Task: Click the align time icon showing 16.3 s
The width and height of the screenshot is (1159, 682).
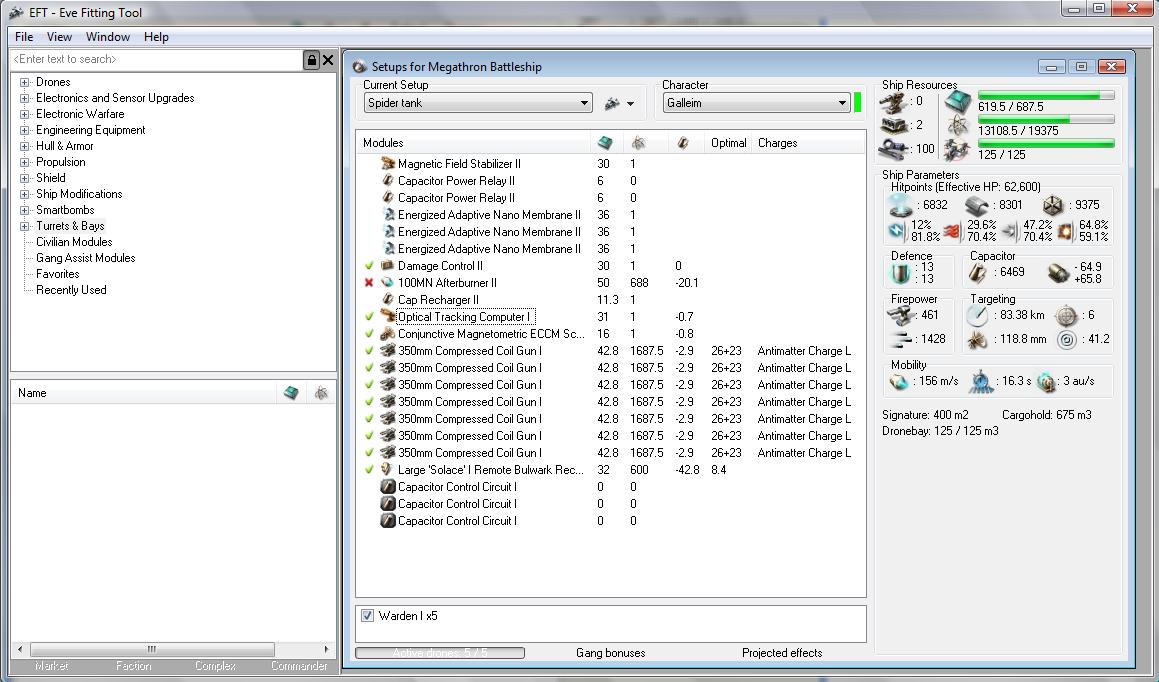Action: [982, 381]
